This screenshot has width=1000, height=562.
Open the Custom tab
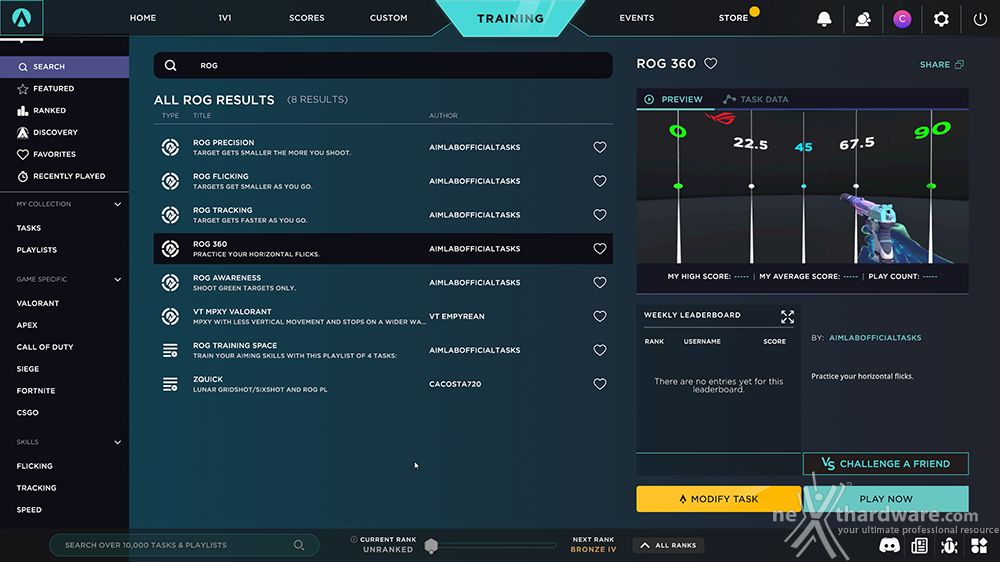pyautogui.click(x=388, y=18)
